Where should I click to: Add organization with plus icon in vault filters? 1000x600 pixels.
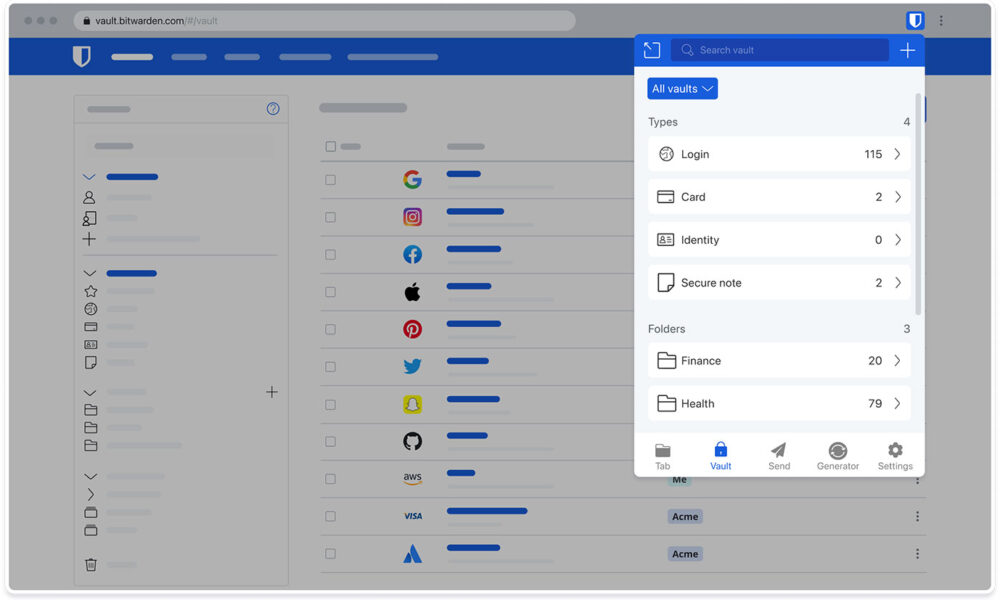89,239
